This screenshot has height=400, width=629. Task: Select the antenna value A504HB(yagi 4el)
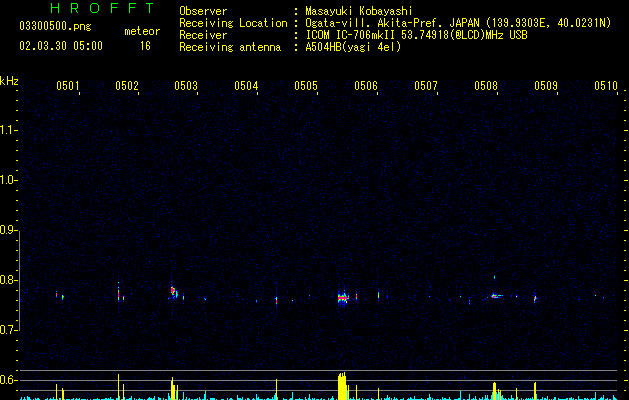tap(353, 47)
